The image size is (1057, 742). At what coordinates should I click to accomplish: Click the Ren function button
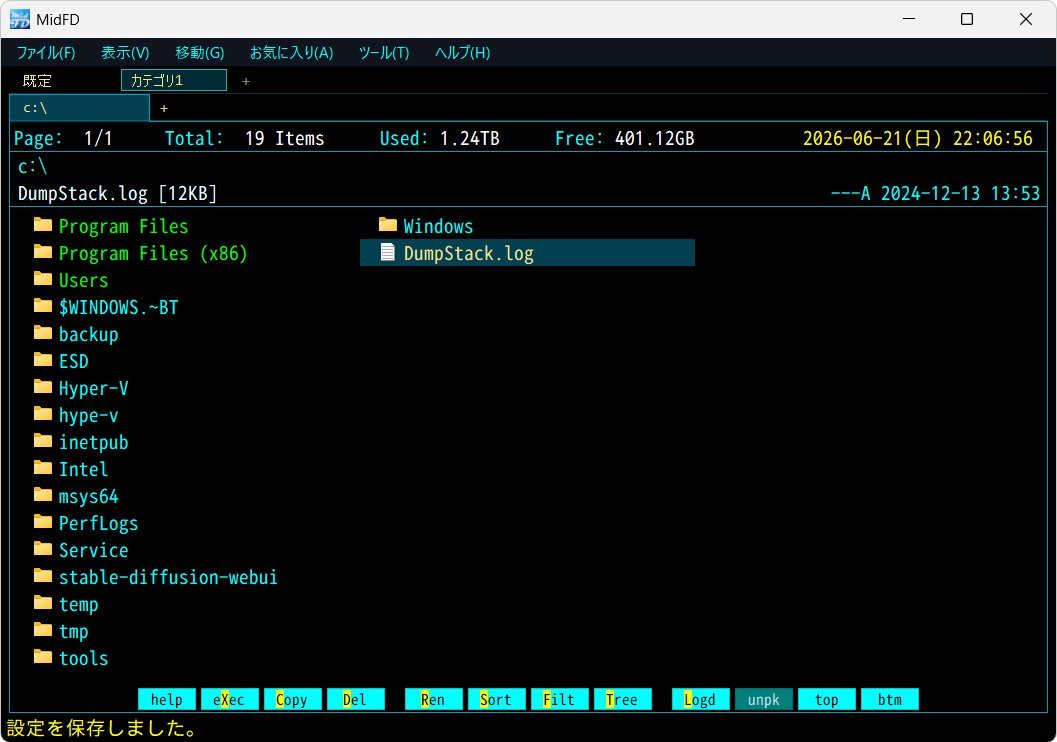[x=433, y=700]
